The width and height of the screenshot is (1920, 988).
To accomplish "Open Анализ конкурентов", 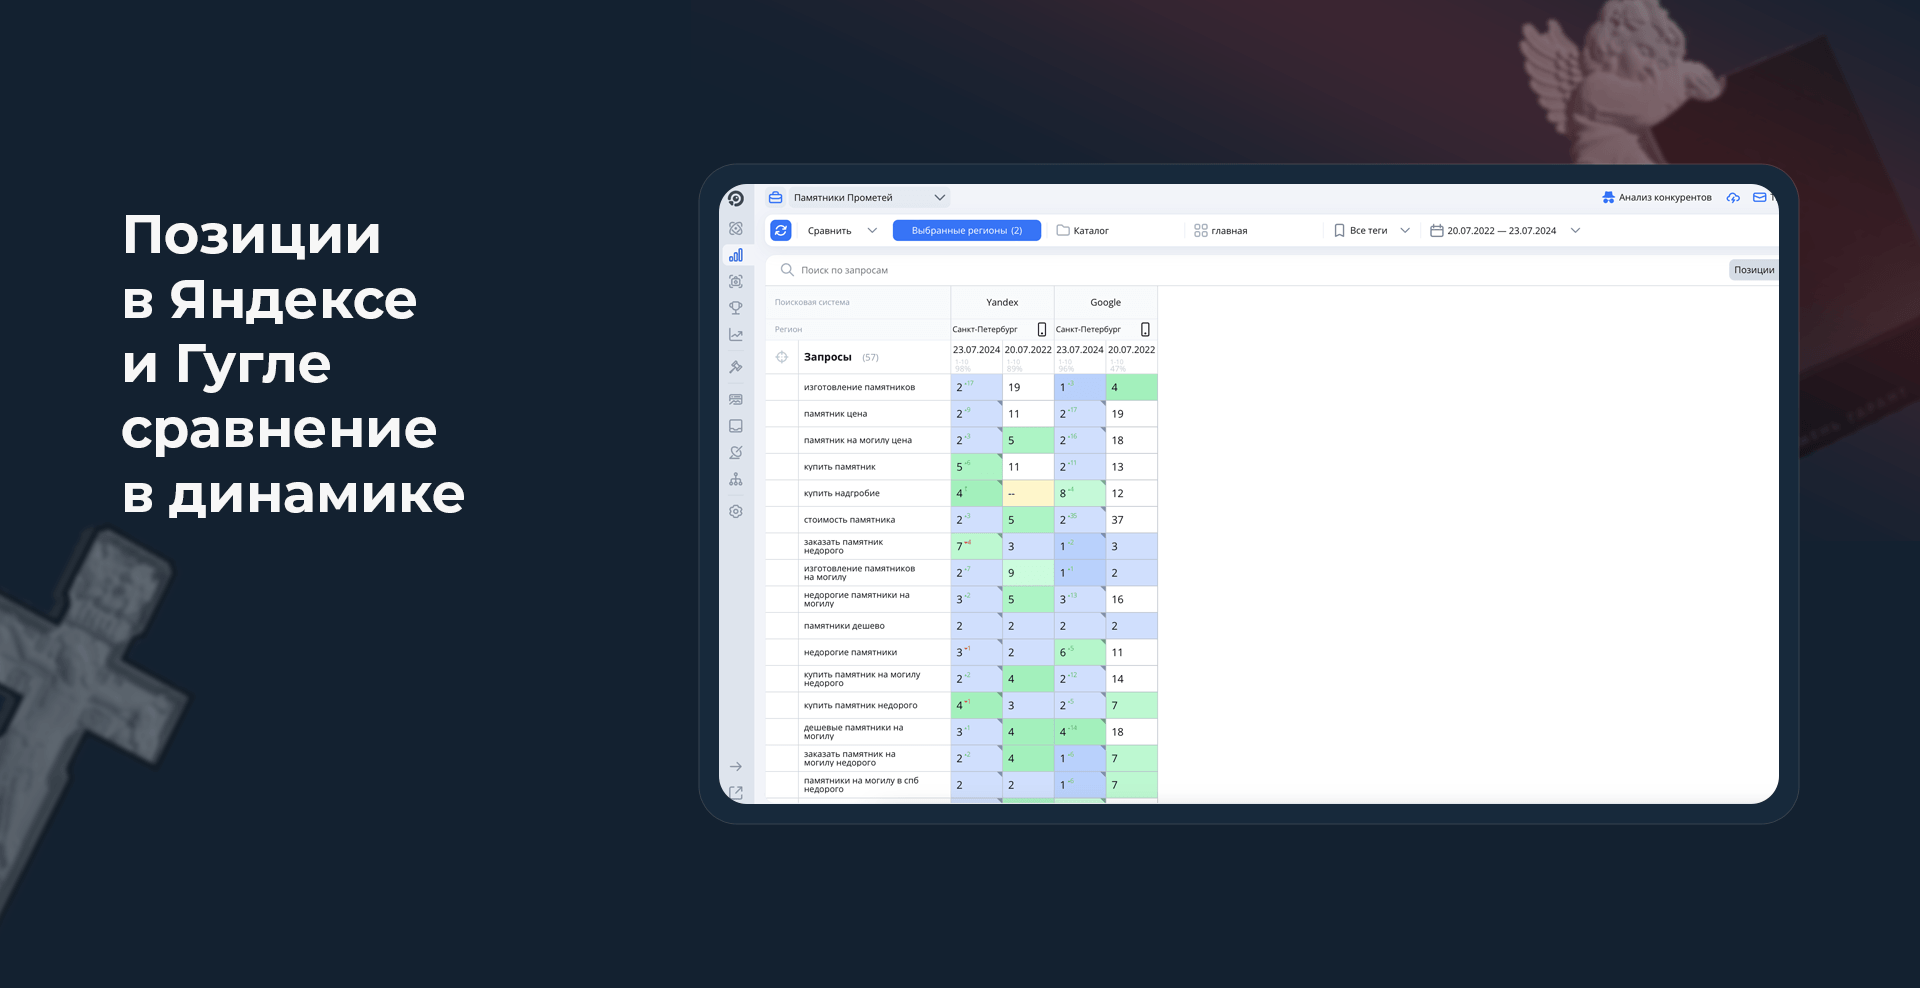I will 1657,198.
